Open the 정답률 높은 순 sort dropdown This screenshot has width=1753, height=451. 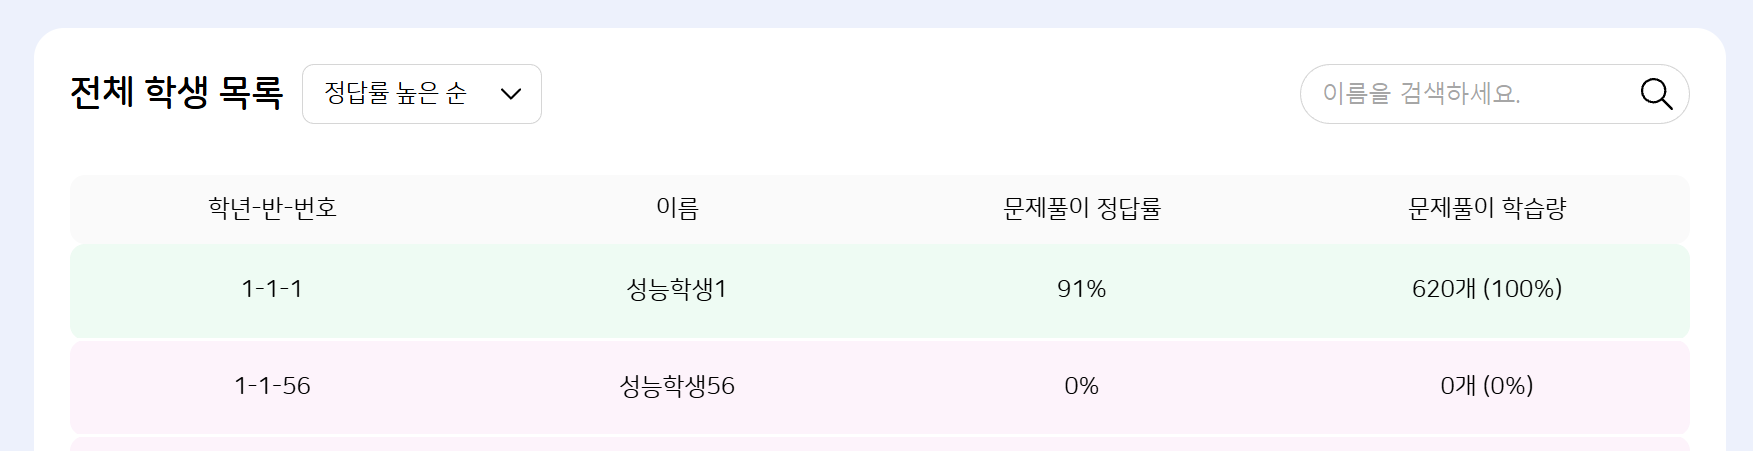click(421, 94)
